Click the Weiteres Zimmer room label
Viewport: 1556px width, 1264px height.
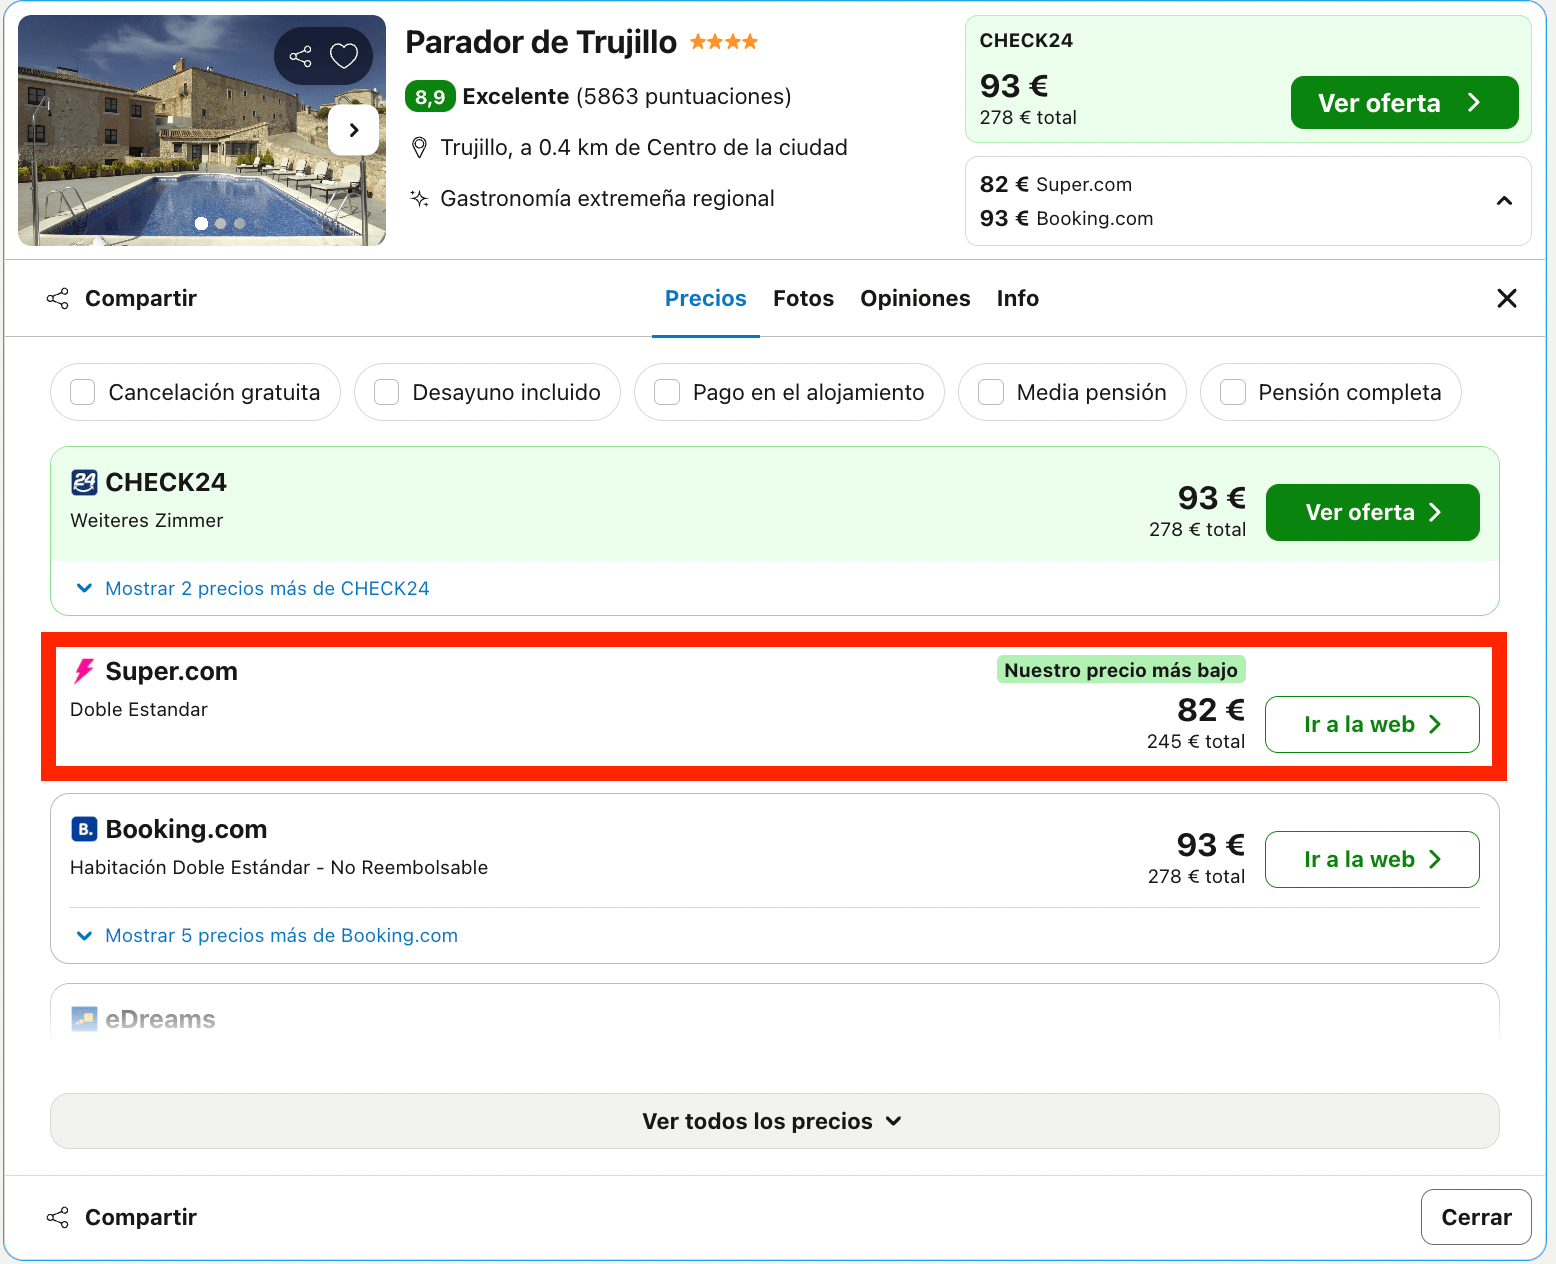click(x=147, y=520)
